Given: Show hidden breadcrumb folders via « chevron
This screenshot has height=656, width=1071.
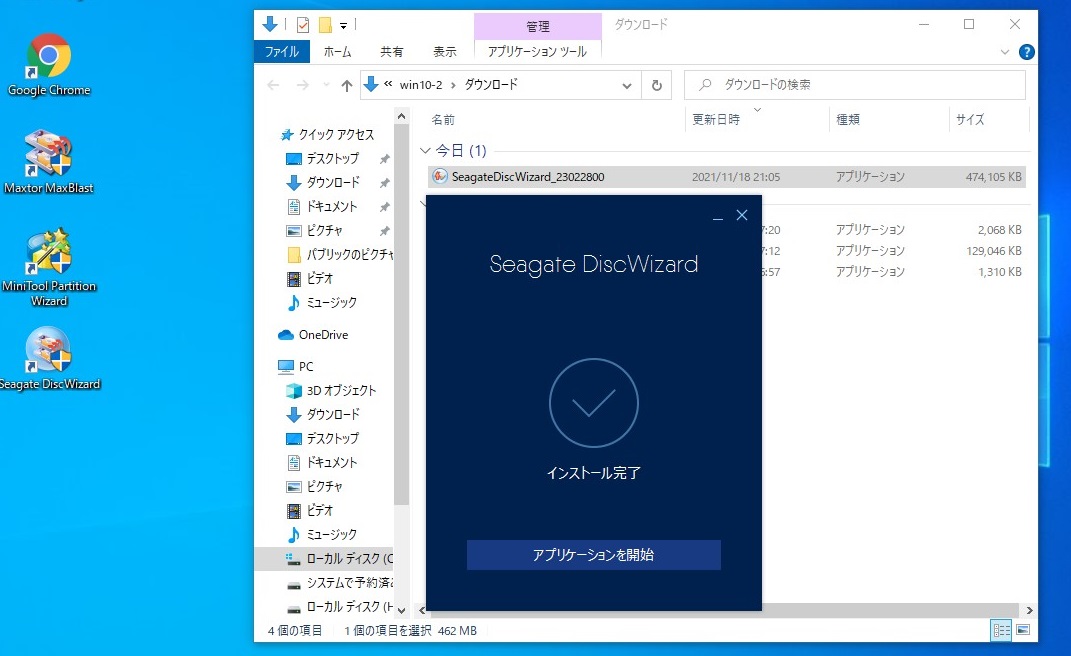Looking at the screenshot, I should click(388, 84).
